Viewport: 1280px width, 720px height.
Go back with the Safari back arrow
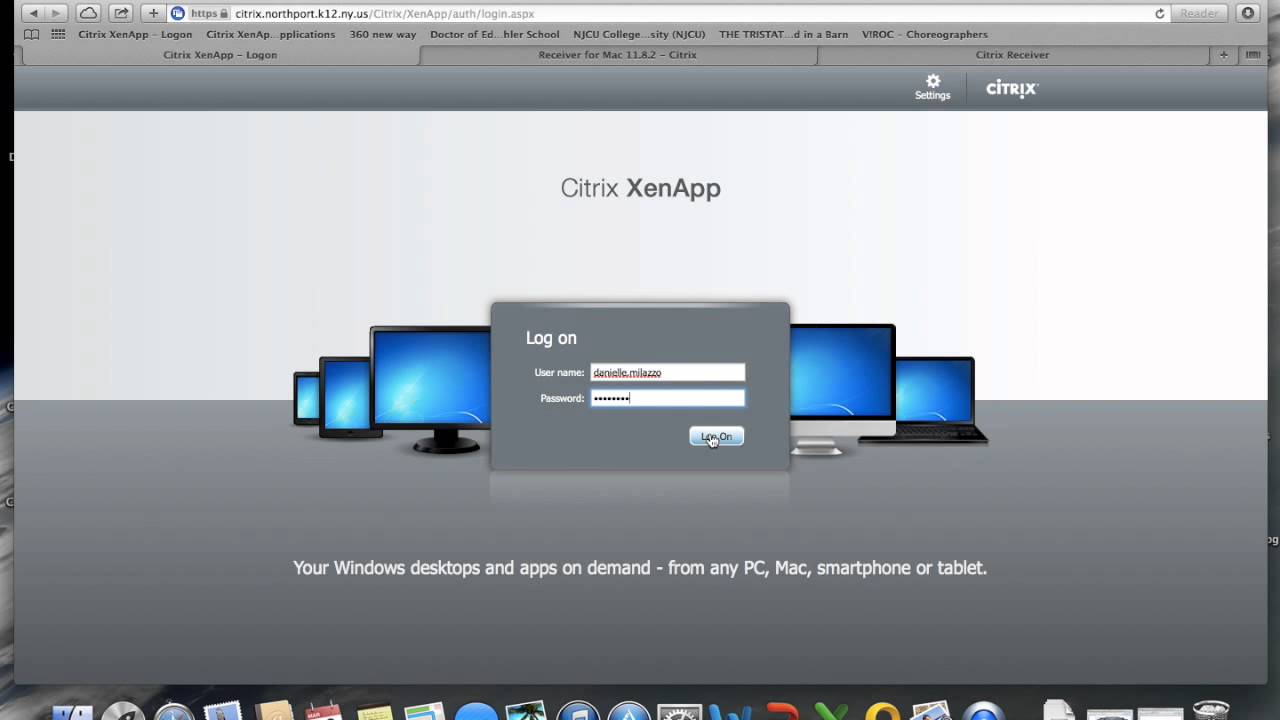click(x=34, y=13)
